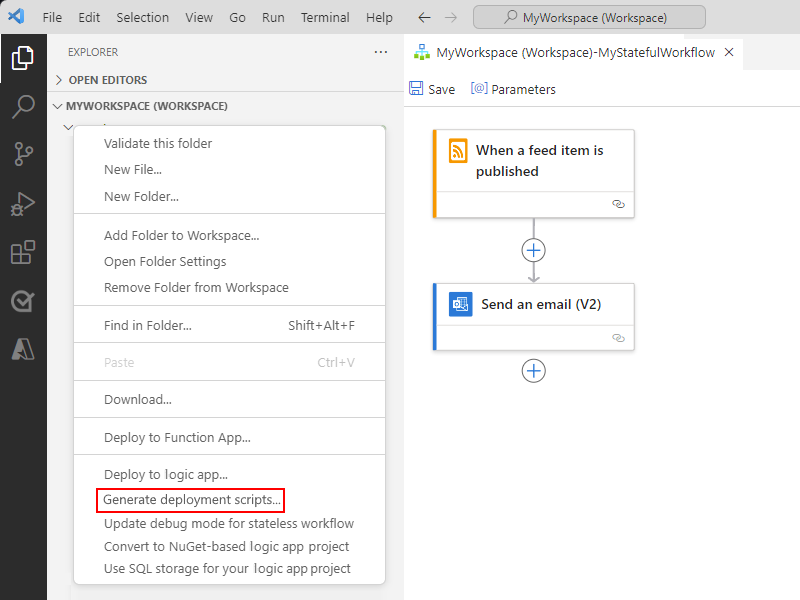Screen dimensions: 800x600
Task: Open the Explorer more actions menu
Action: [380, 52]
